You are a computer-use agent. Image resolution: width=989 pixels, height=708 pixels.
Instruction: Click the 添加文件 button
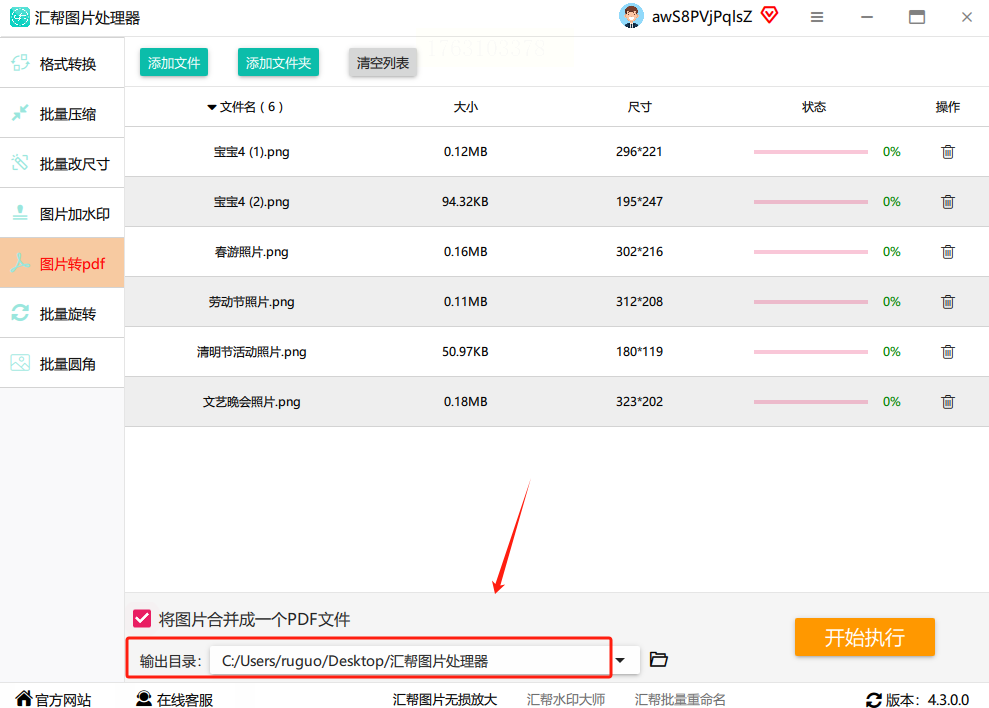coord(174,63)
